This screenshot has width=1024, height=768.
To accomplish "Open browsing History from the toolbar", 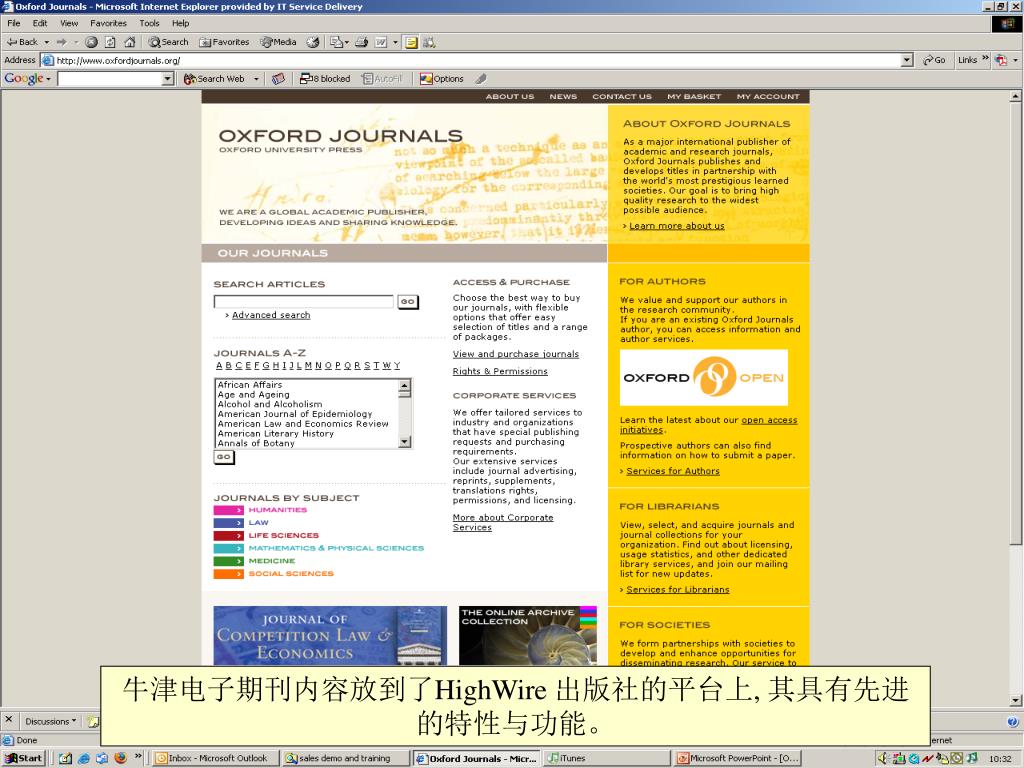I will [x=313, y=42].
